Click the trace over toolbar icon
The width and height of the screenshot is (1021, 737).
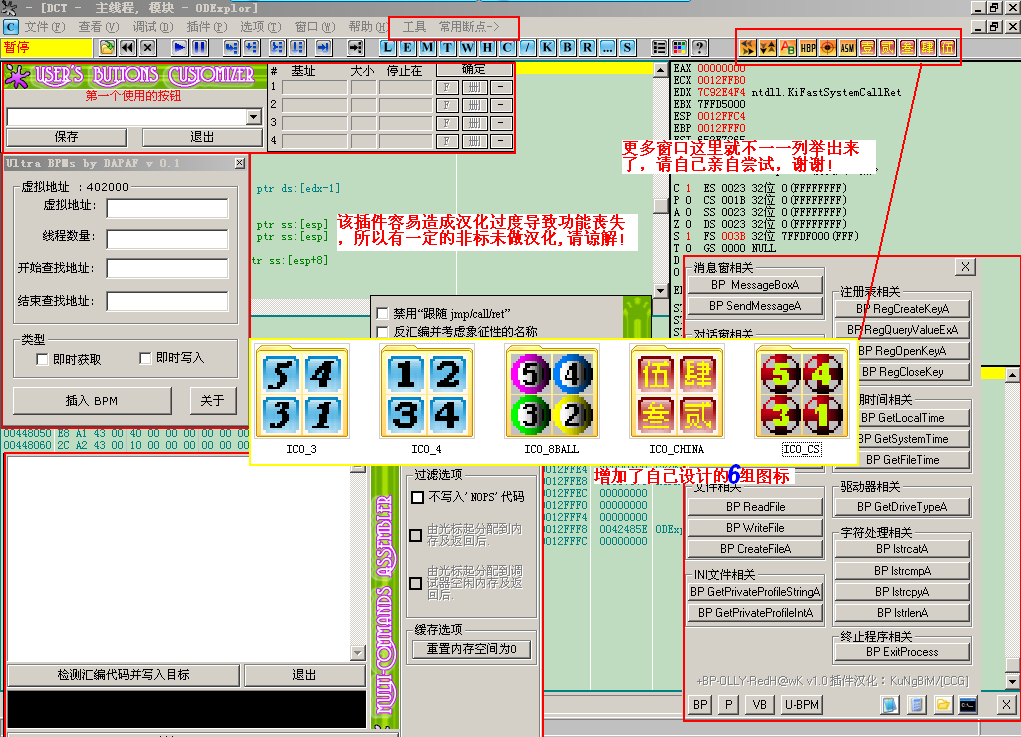point(298,48)
